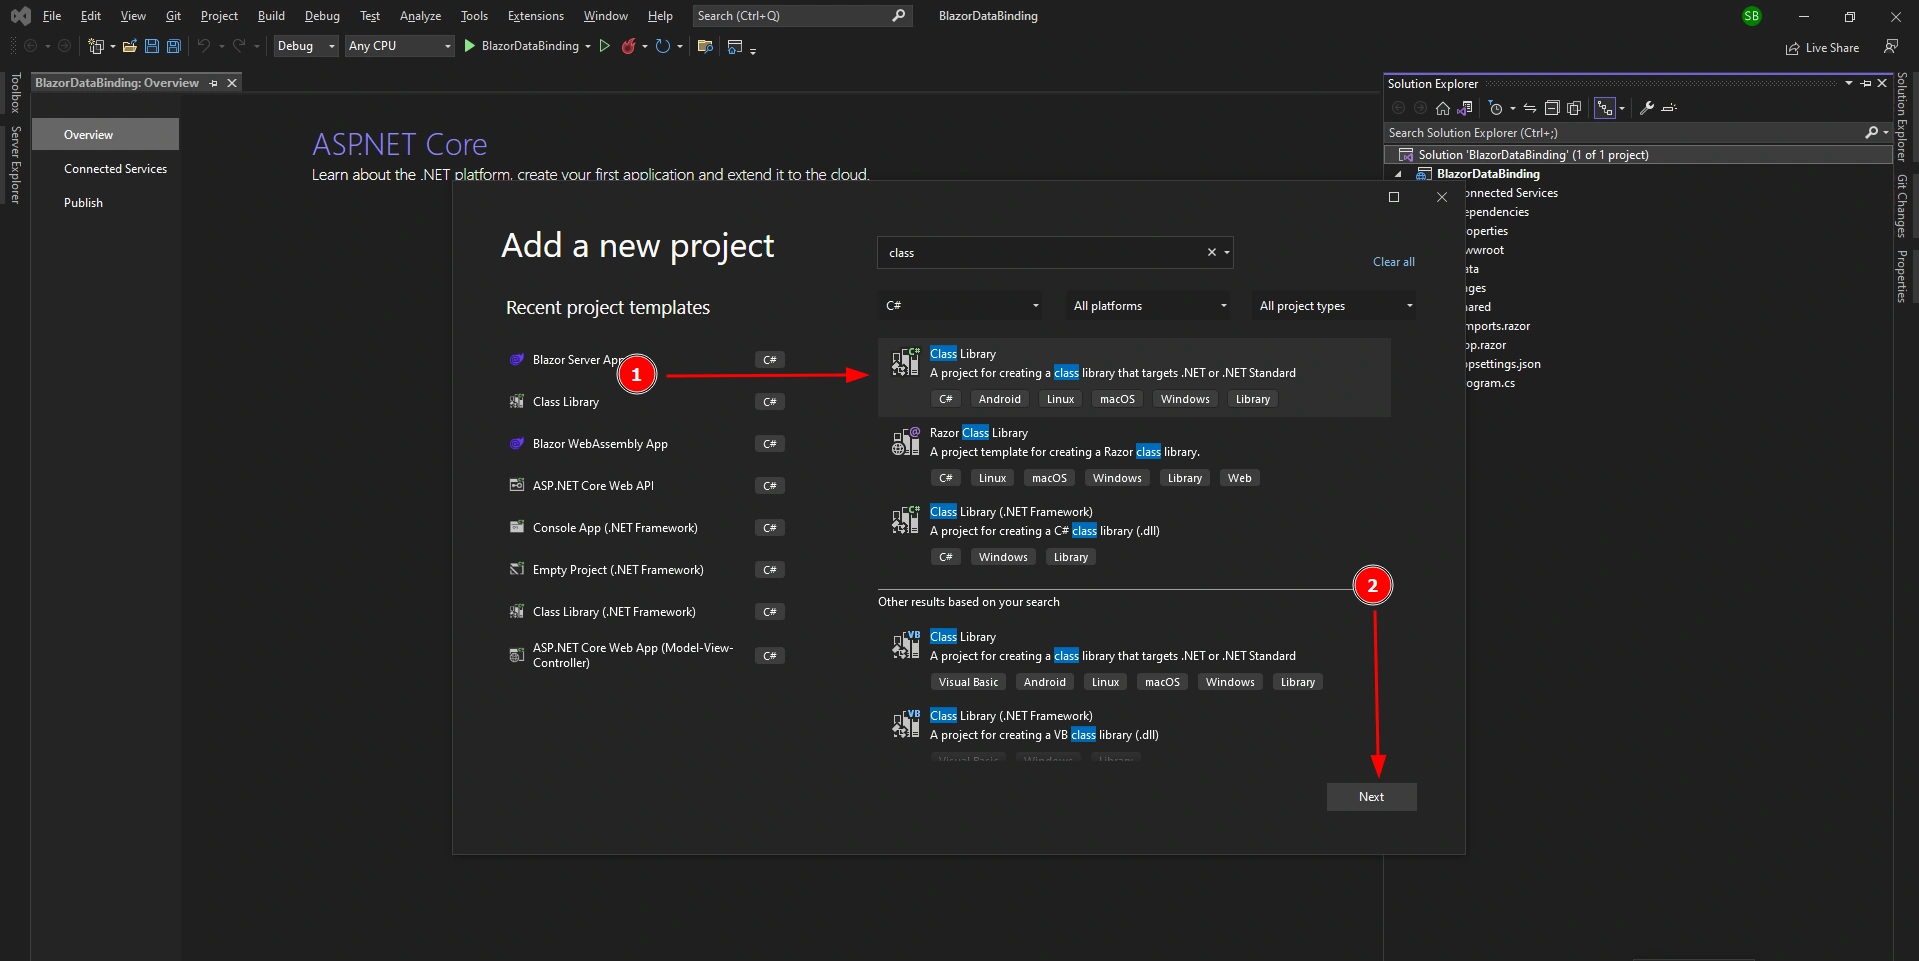The height and width of the screenshot is (961, 1919).
Task: Choose Empty Project (.NET Framework) recent template
Action: coord(646,570)
